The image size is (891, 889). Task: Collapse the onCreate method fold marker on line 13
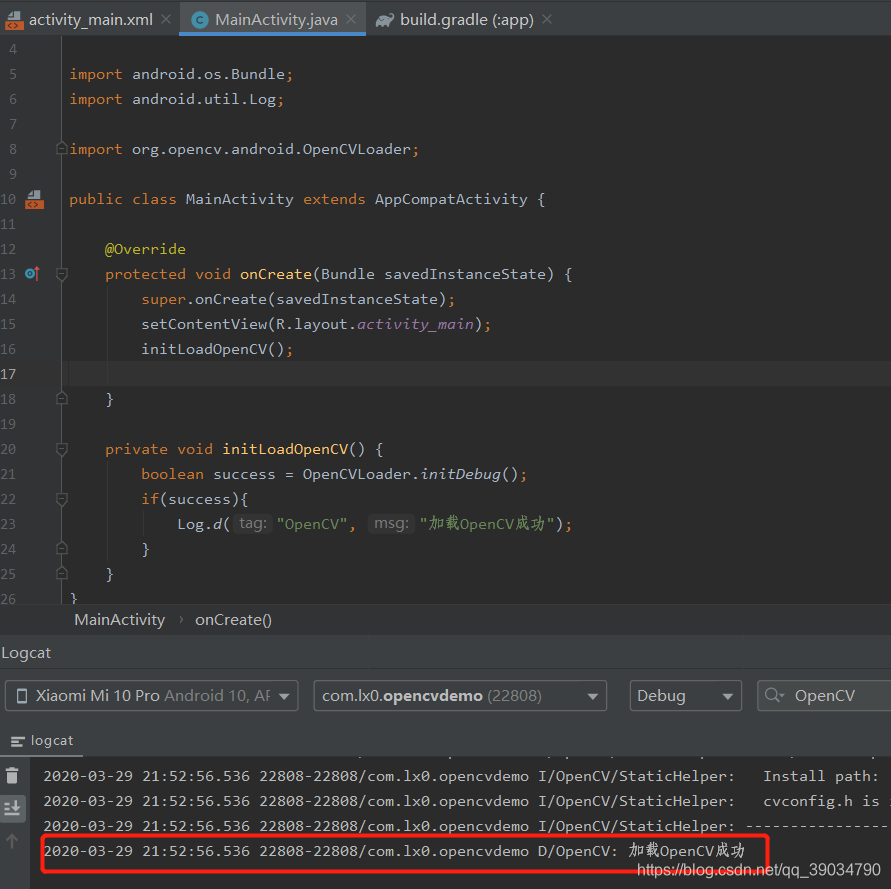click(x=62, y=275)
